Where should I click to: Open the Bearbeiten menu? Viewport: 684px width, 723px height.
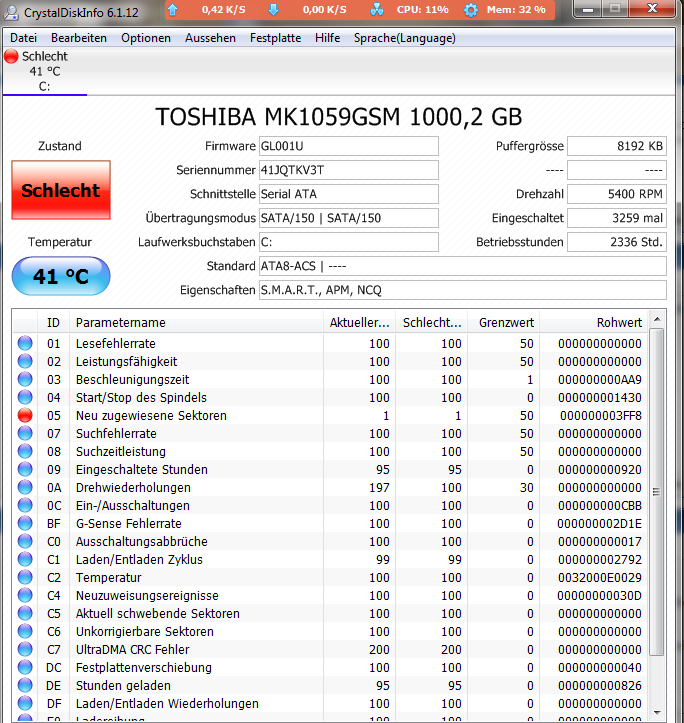[x=79, y=38]
